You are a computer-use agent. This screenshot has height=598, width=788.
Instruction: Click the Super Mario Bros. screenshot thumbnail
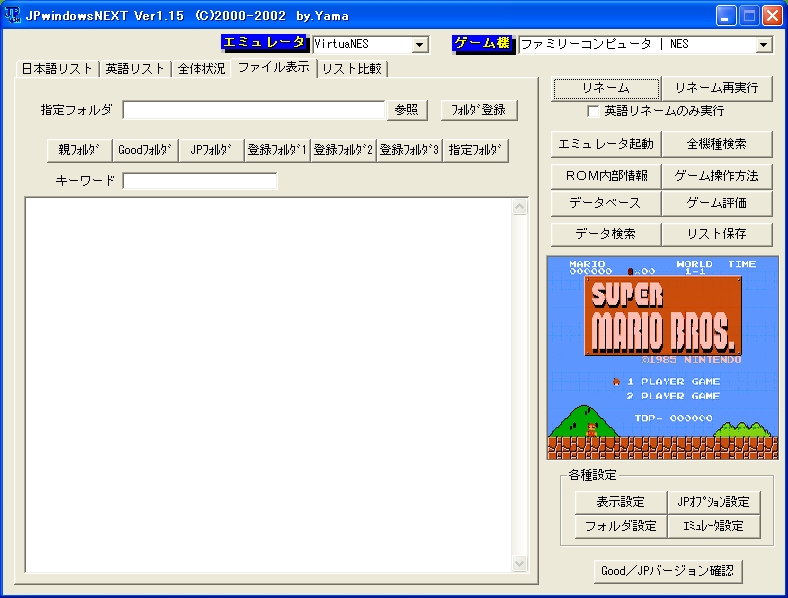click(663, 358)
